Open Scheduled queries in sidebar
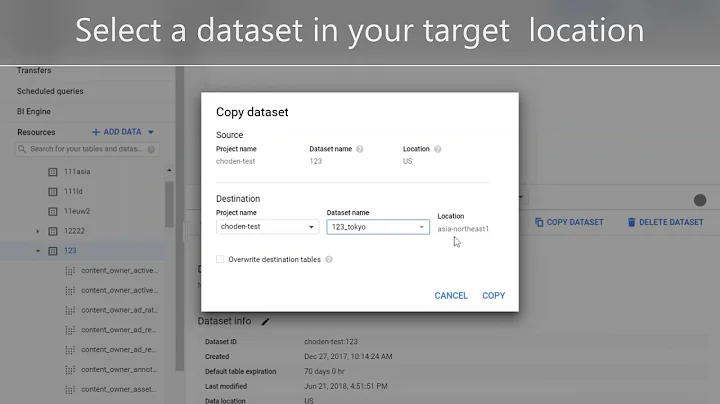720x404 pixels. tap(50, 91)
